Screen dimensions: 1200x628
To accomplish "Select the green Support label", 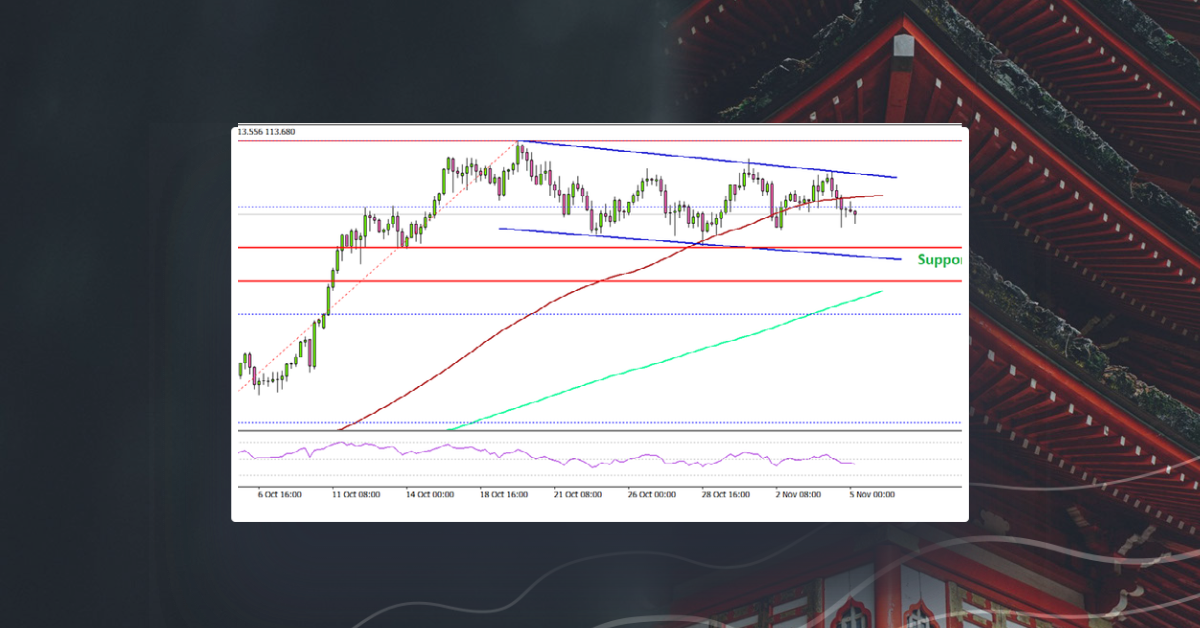I will pos(938,259).
